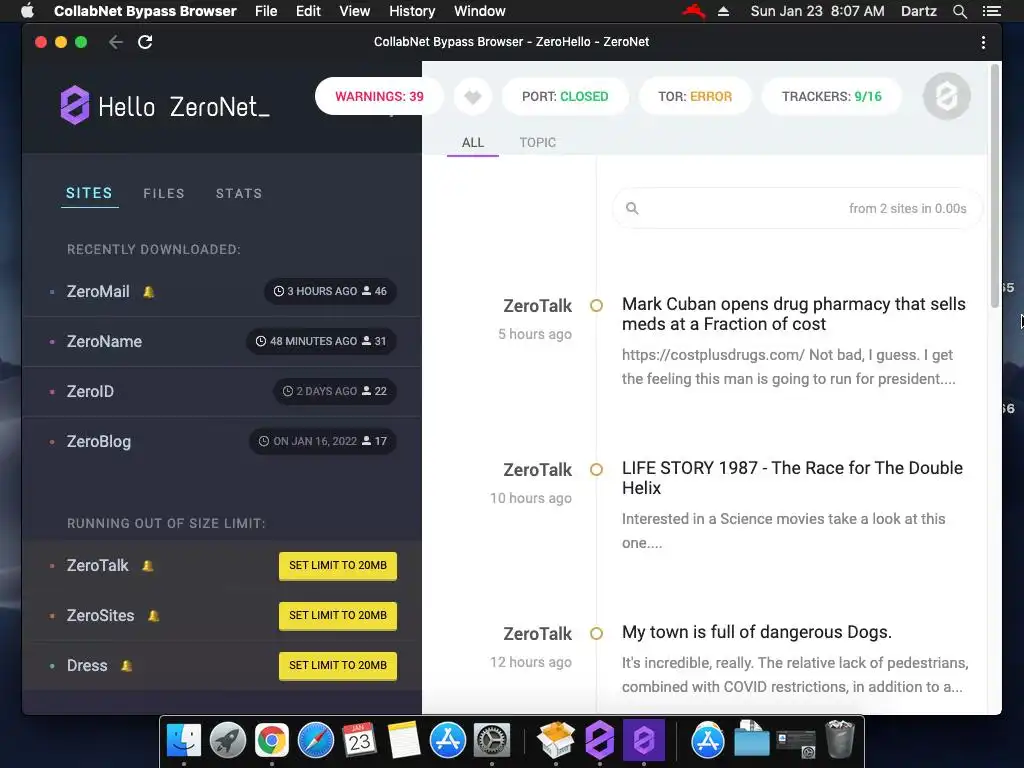The image size is (1024, 768).
Task: Click ZeroMail 3 HOURS AGO badge
Action: coord(330,291)
